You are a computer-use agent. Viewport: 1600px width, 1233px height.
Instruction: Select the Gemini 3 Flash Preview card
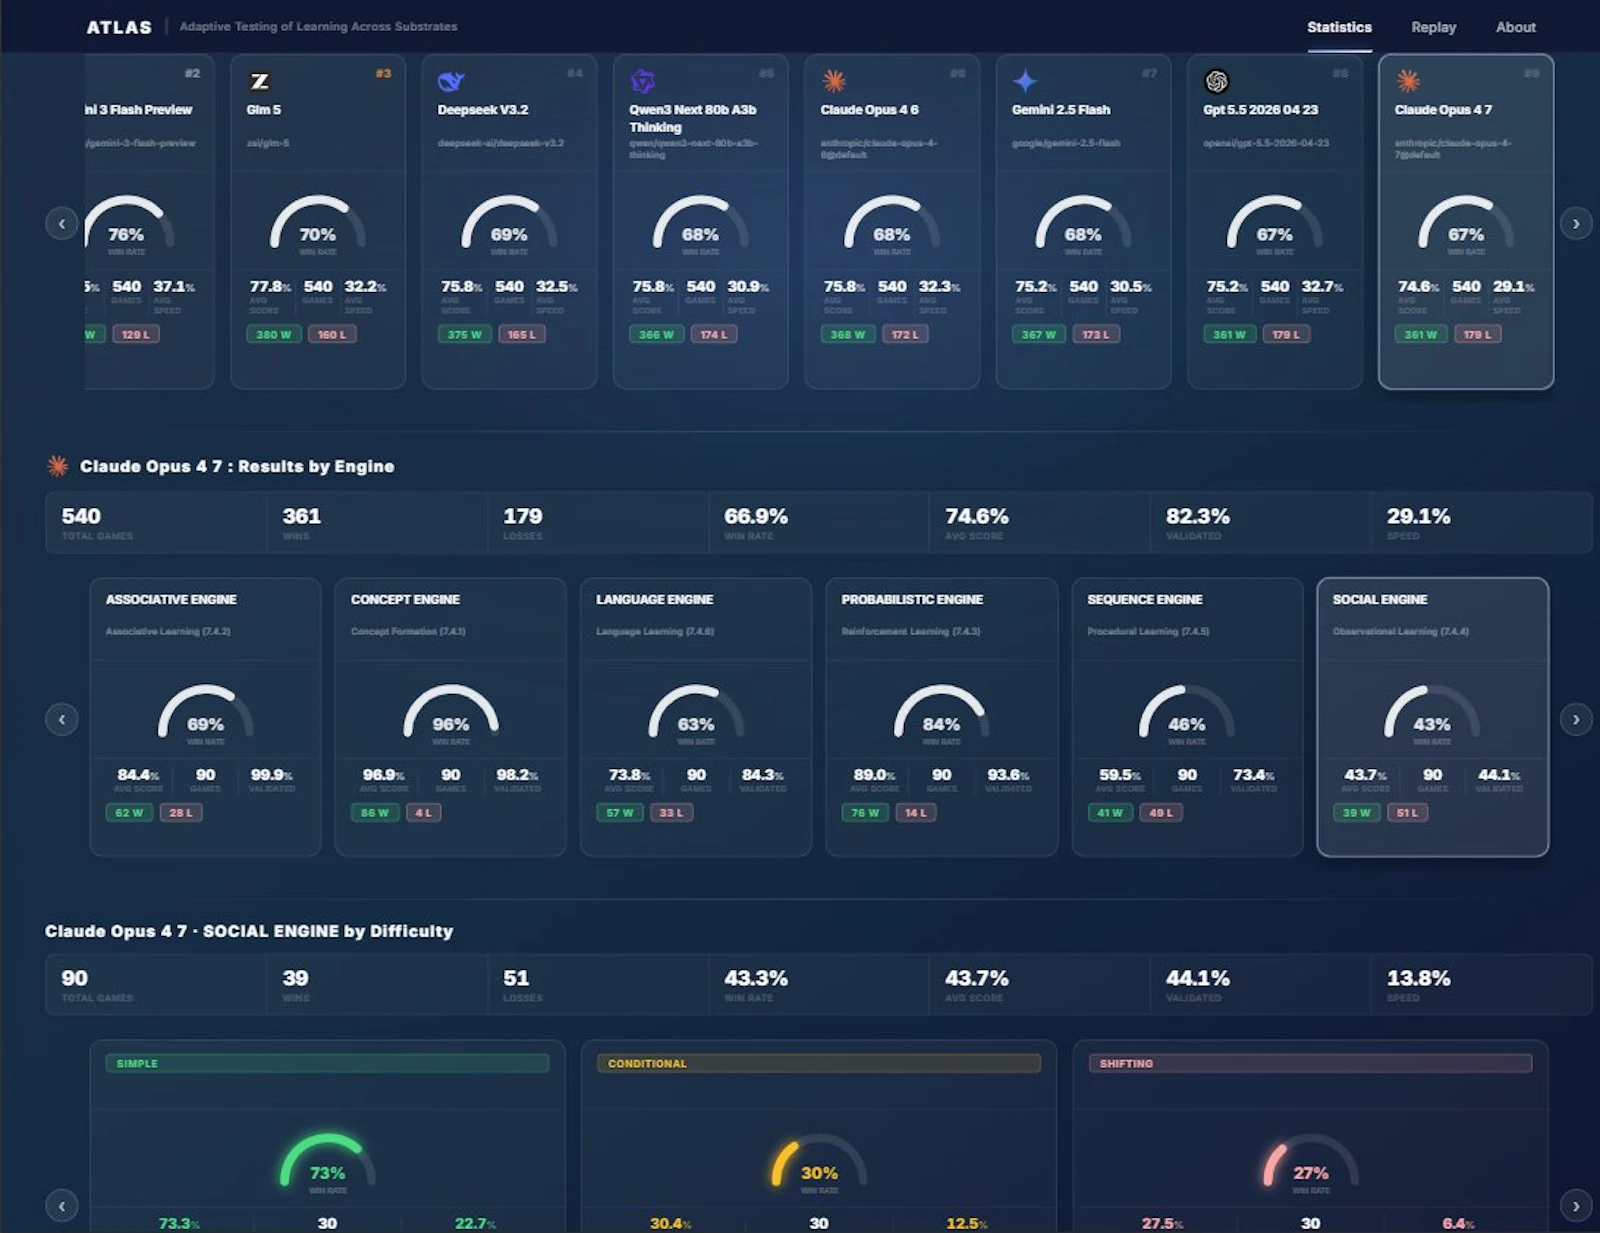pyautogui.click(x=150, y=222)
